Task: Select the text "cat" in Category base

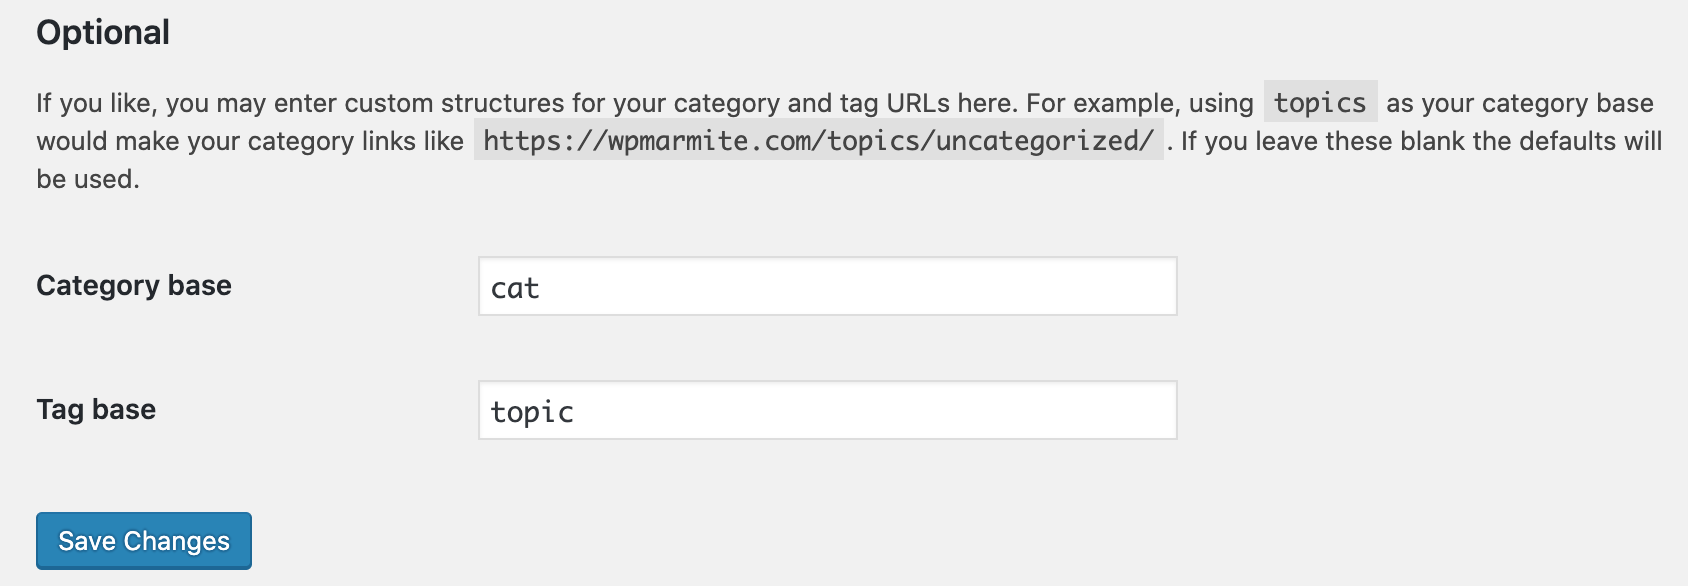Action: [x=514, y=289]
